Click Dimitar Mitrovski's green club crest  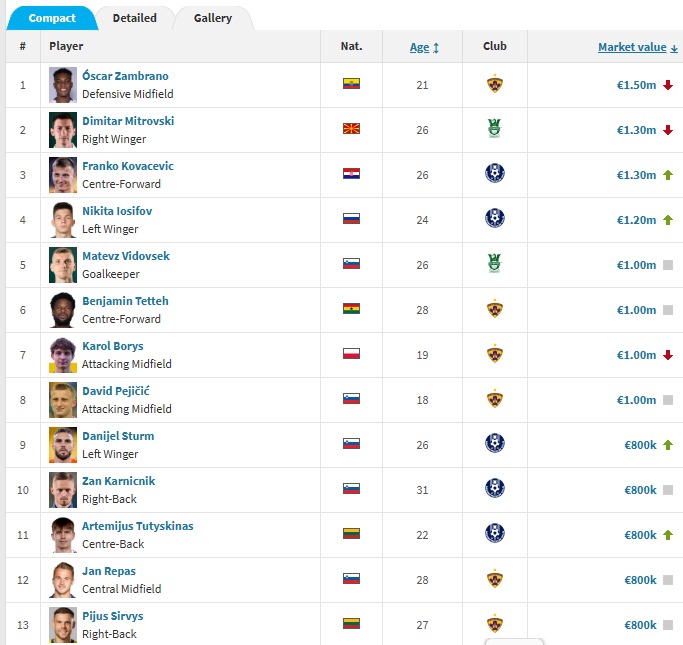[494, 130]
